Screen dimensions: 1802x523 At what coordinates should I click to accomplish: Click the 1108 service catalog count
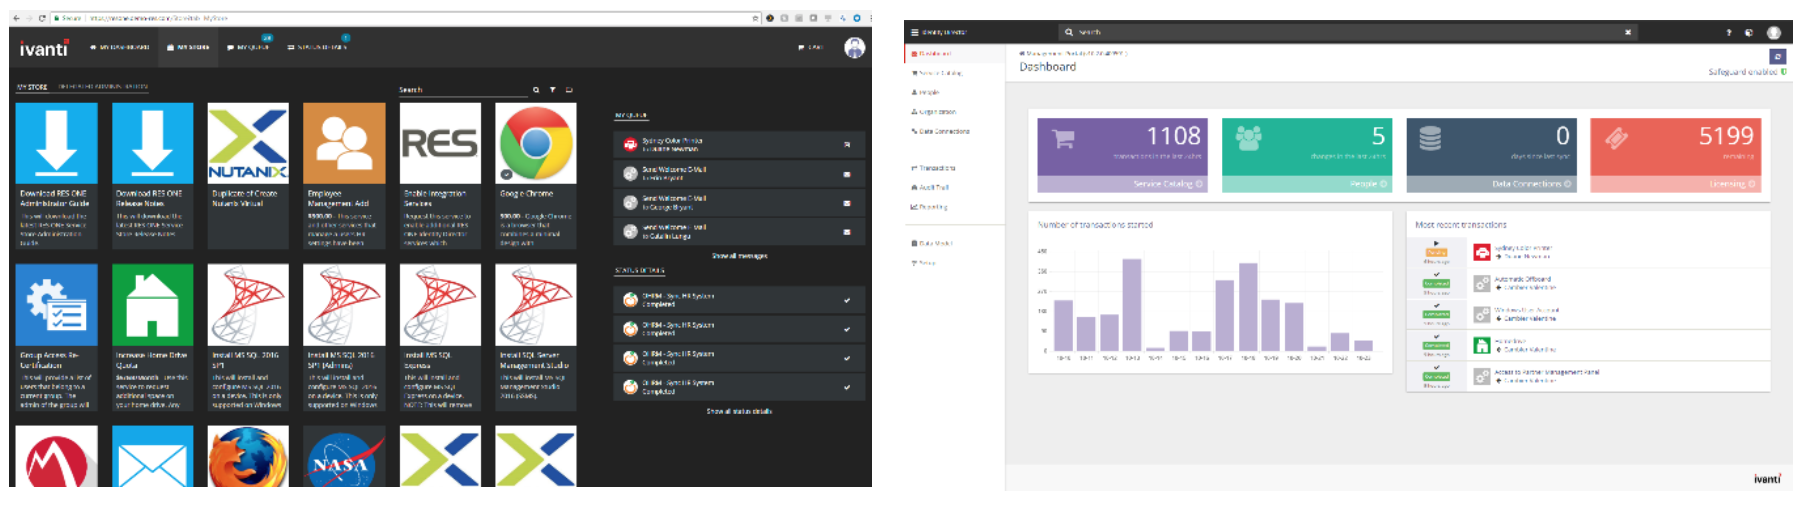tap(1173, 136)
